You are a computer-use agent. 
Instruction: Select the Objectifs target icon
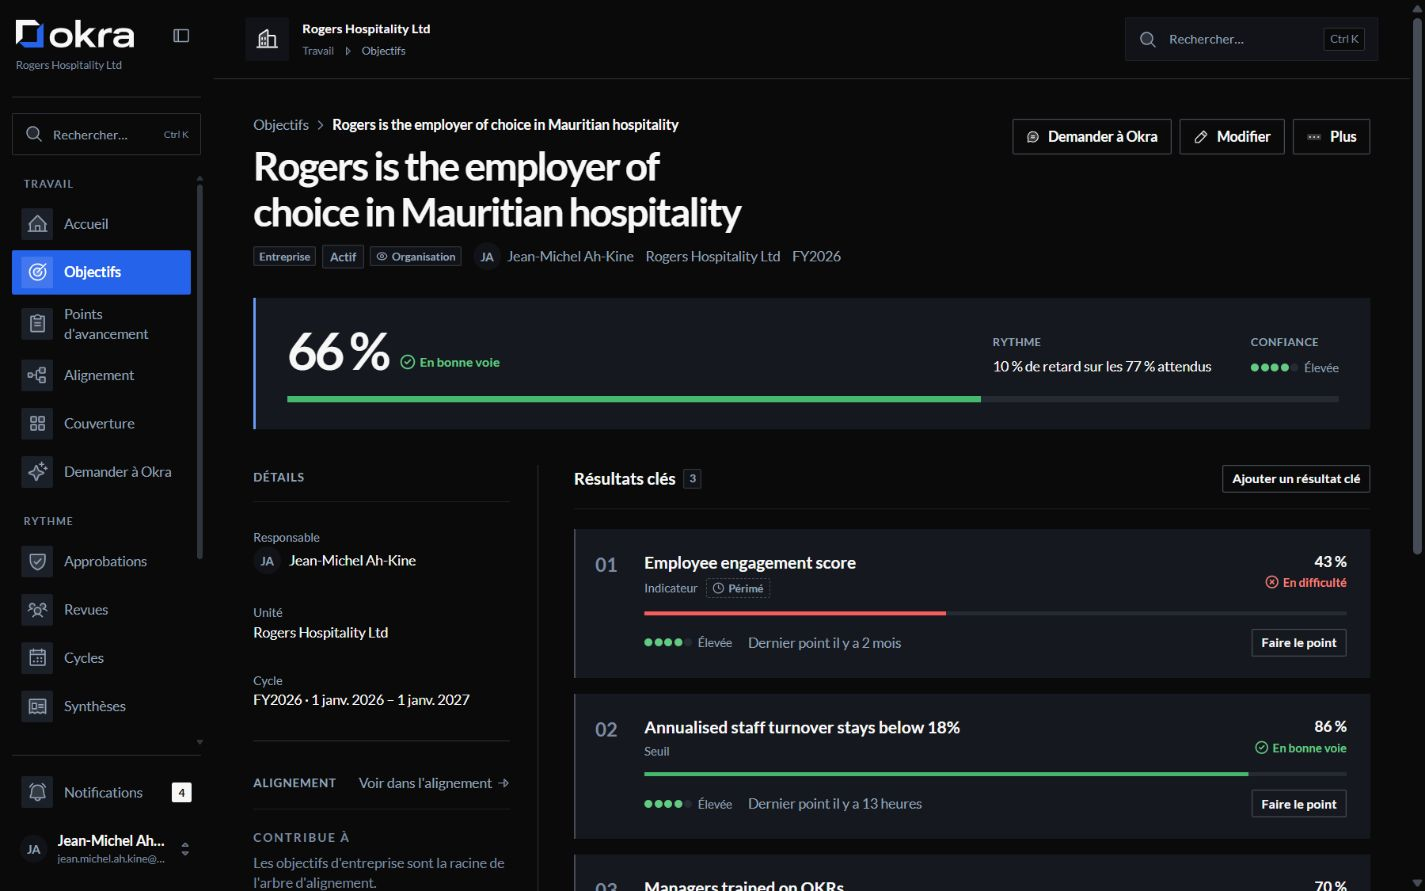(37, 272)
